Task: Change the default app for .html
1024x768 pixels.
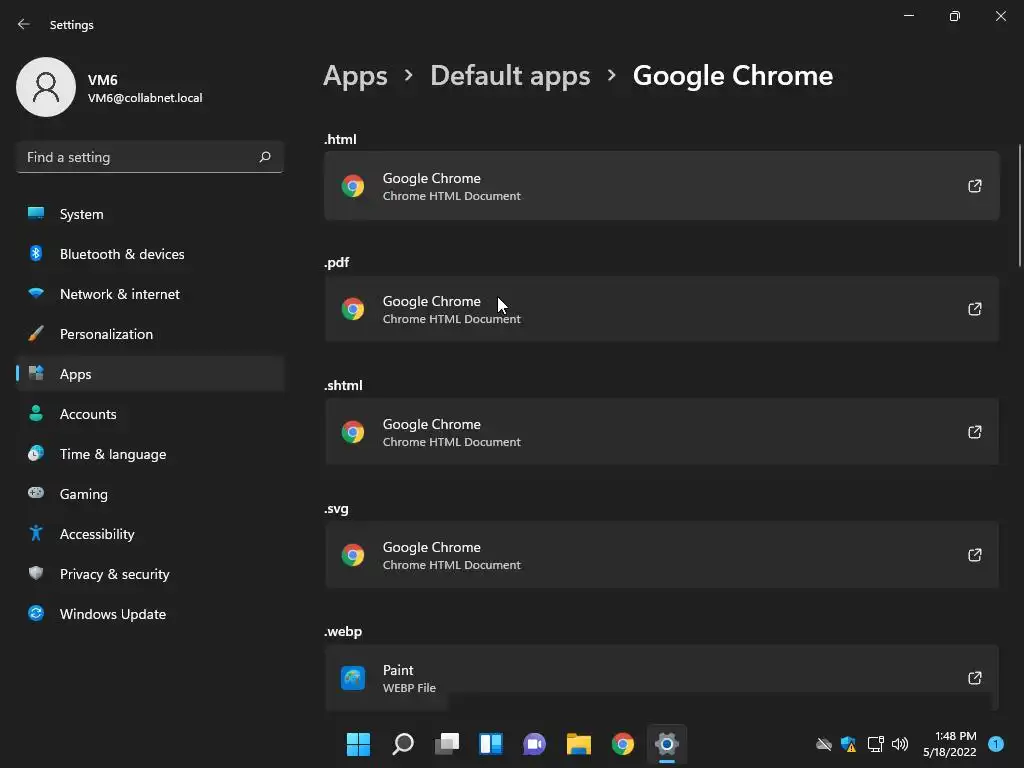Action: pyautogui.click(x=662, y=186)
